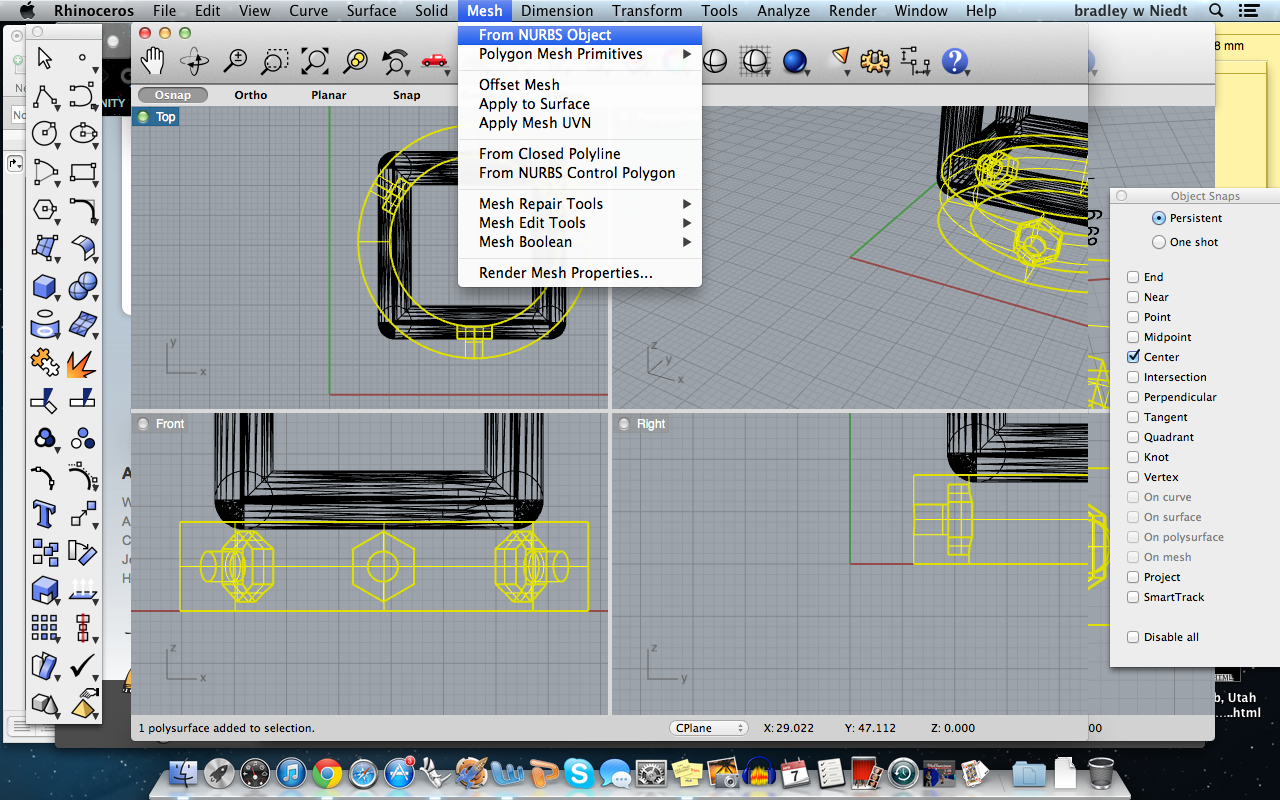Click the red car view icon

pos(434,60)
